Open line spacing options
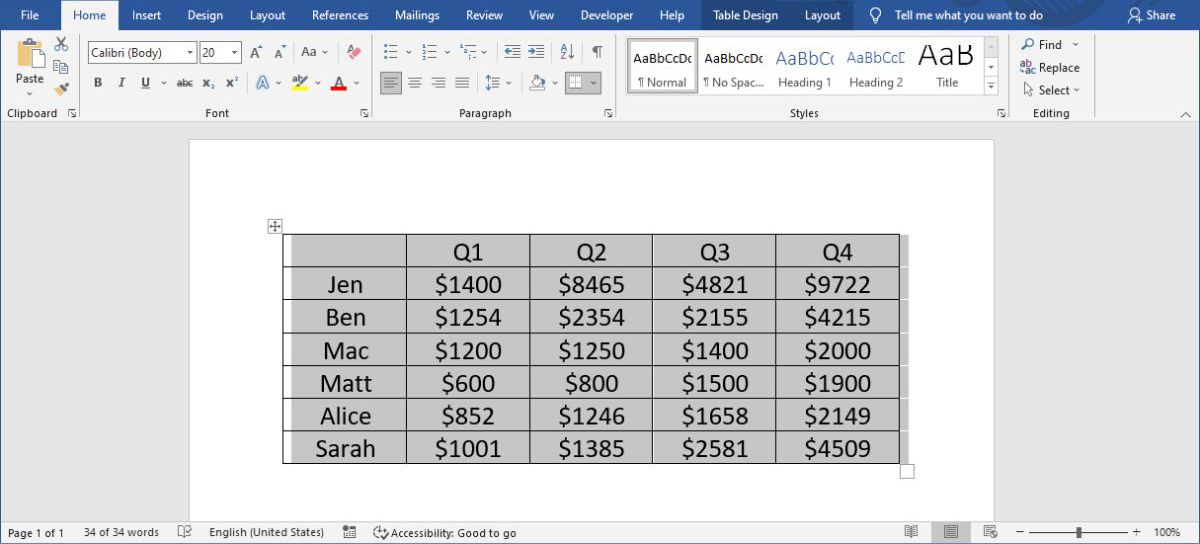 point(497,83)
